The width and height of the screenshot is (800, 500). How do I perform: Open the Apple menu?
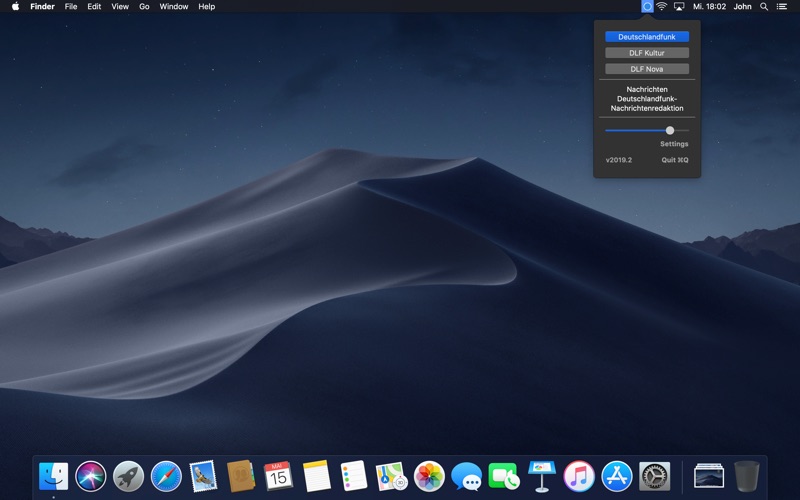pyautogui.click(x=15, y=6)
